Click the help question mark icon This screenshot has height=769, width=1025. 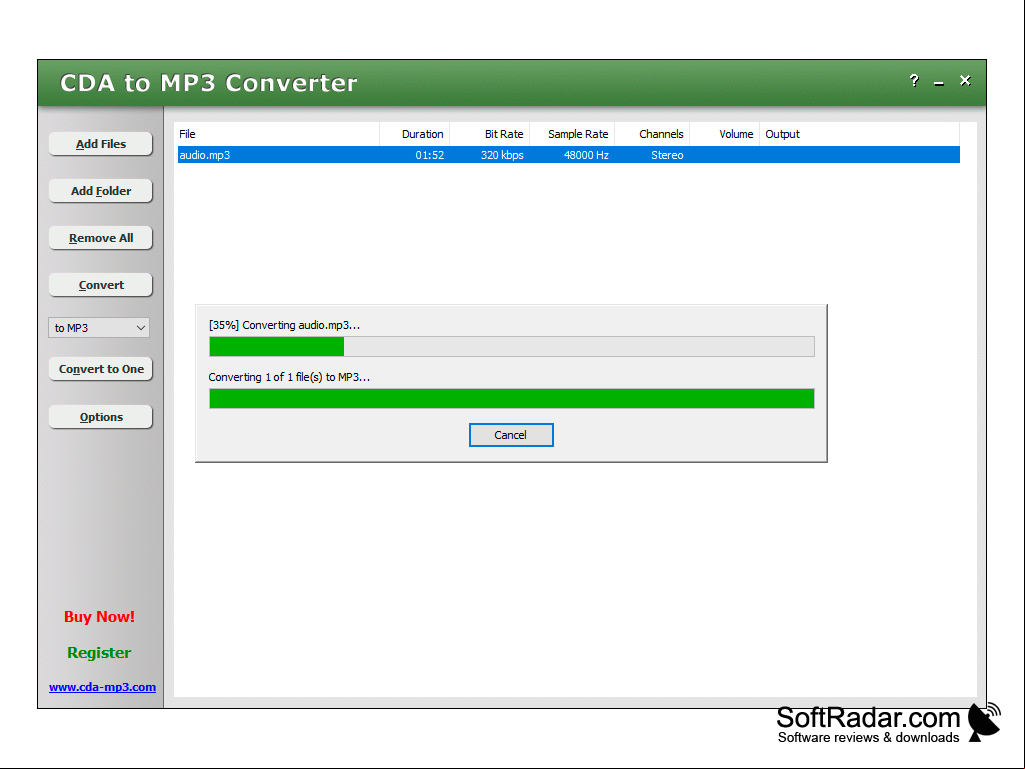pyautogui.click(x=914, y=80)
